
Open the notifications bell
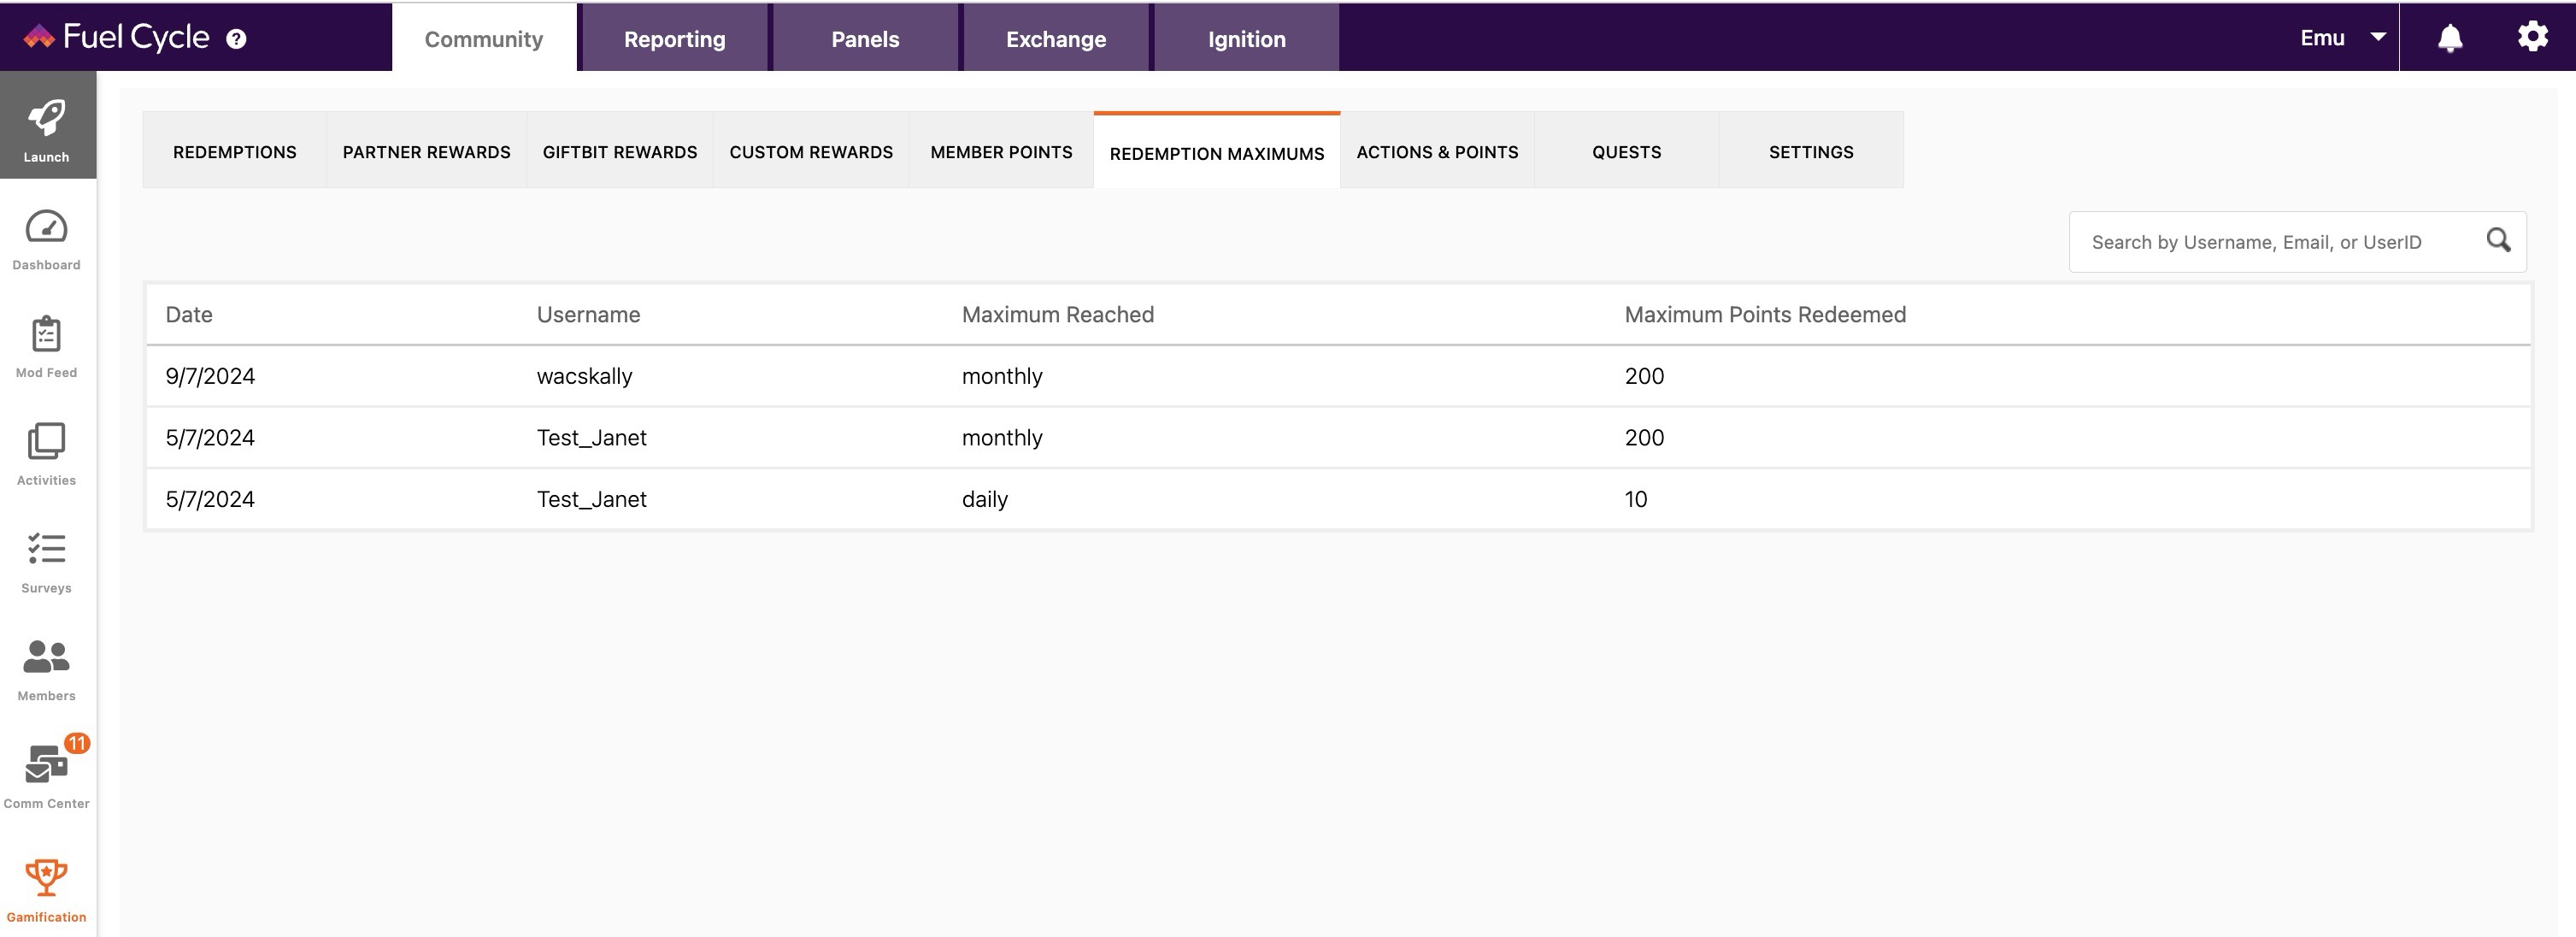[x=2449, y=38]
